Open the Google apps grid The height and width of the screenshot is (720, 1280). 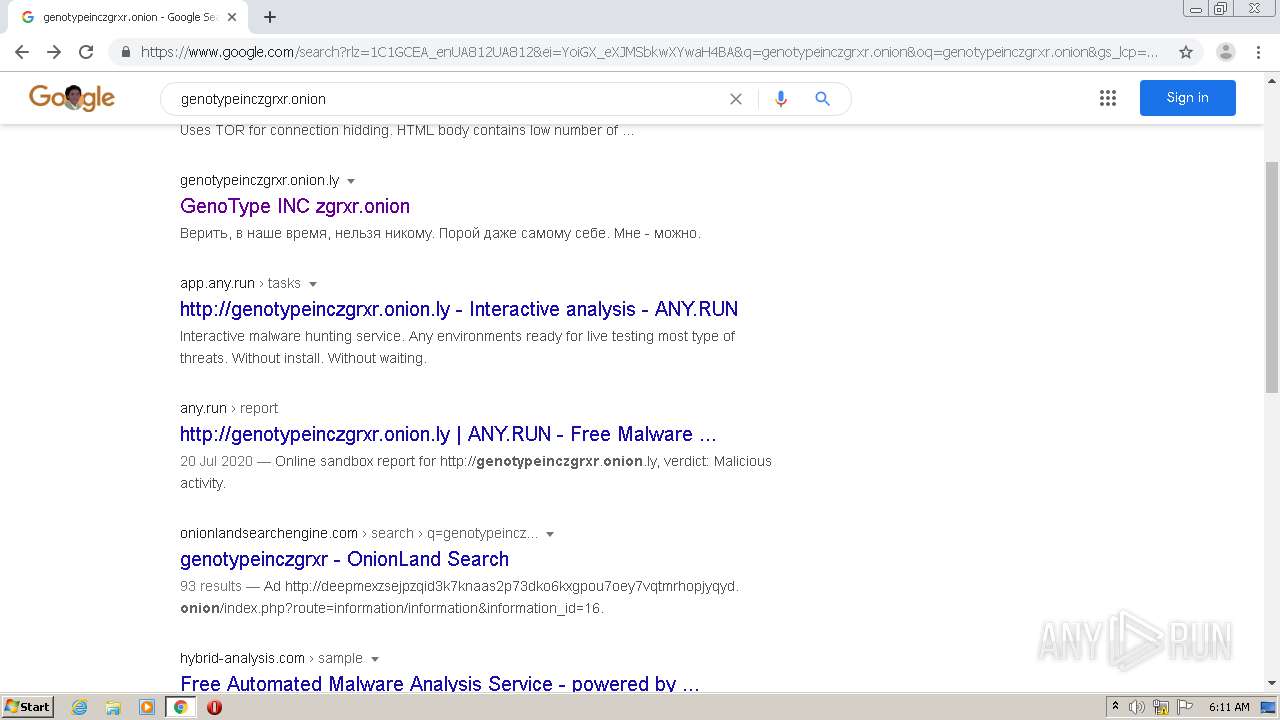point(1108,98)
